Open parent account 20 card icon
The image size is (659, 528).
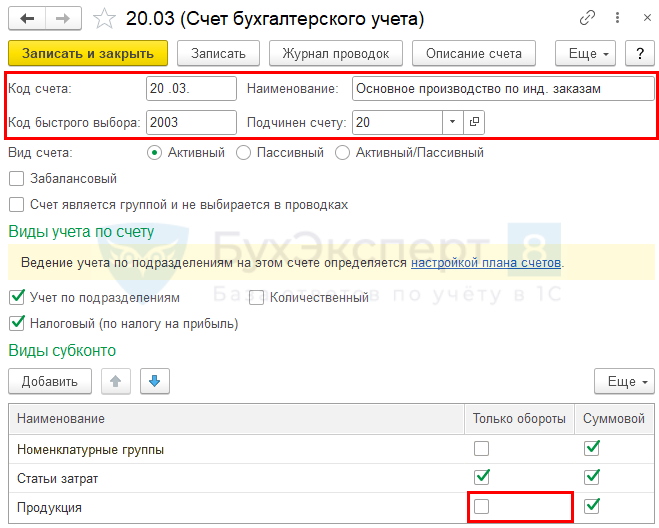click(474, 122)
